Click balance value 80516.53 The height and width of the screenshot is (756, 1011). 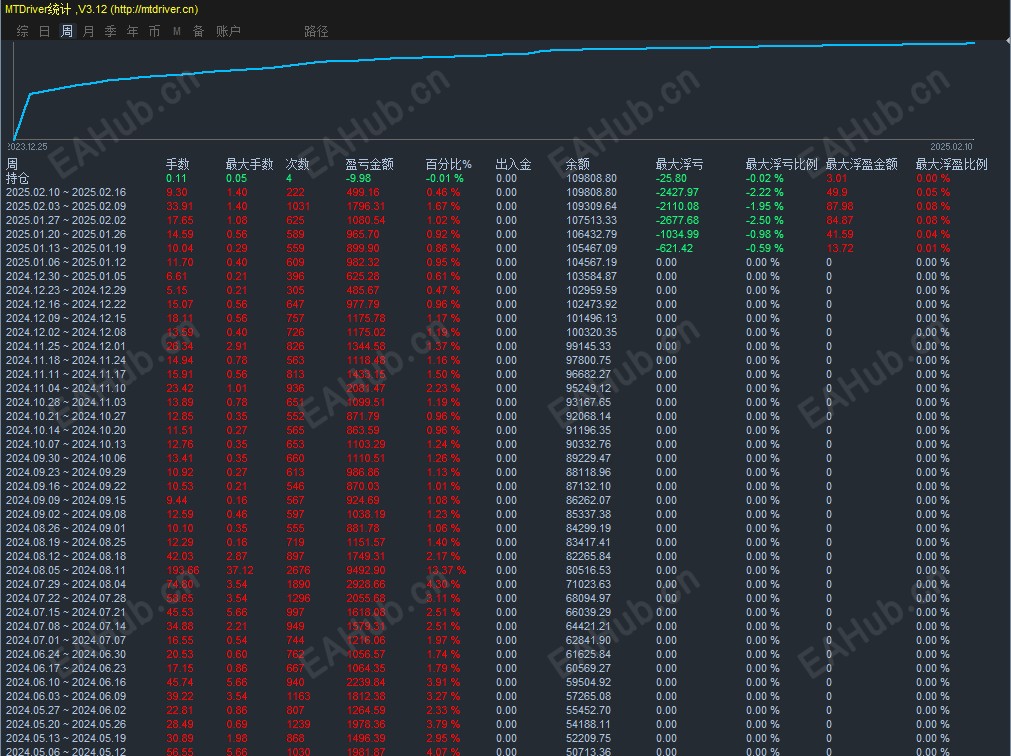[589, 570]
